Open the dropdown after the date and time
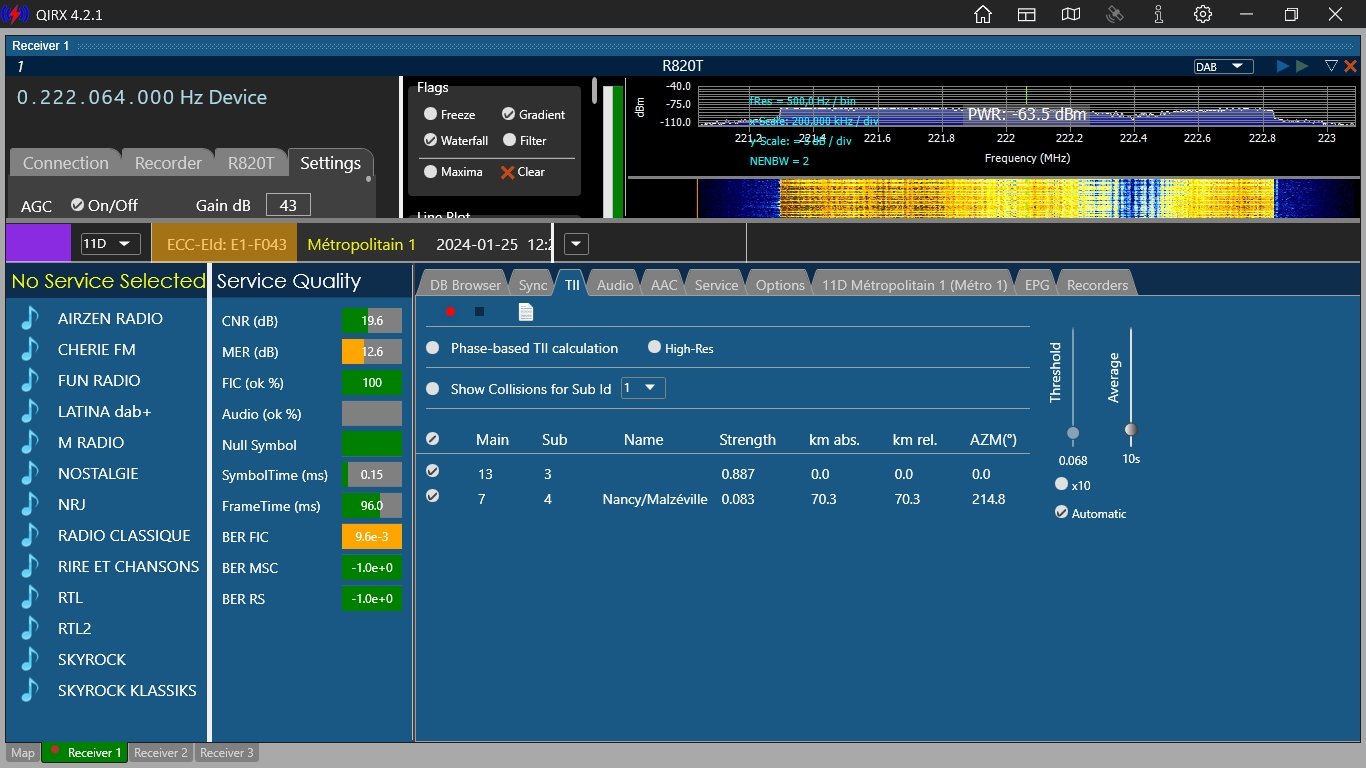This screenshot has height=768, width=1366. click(577, 244)
